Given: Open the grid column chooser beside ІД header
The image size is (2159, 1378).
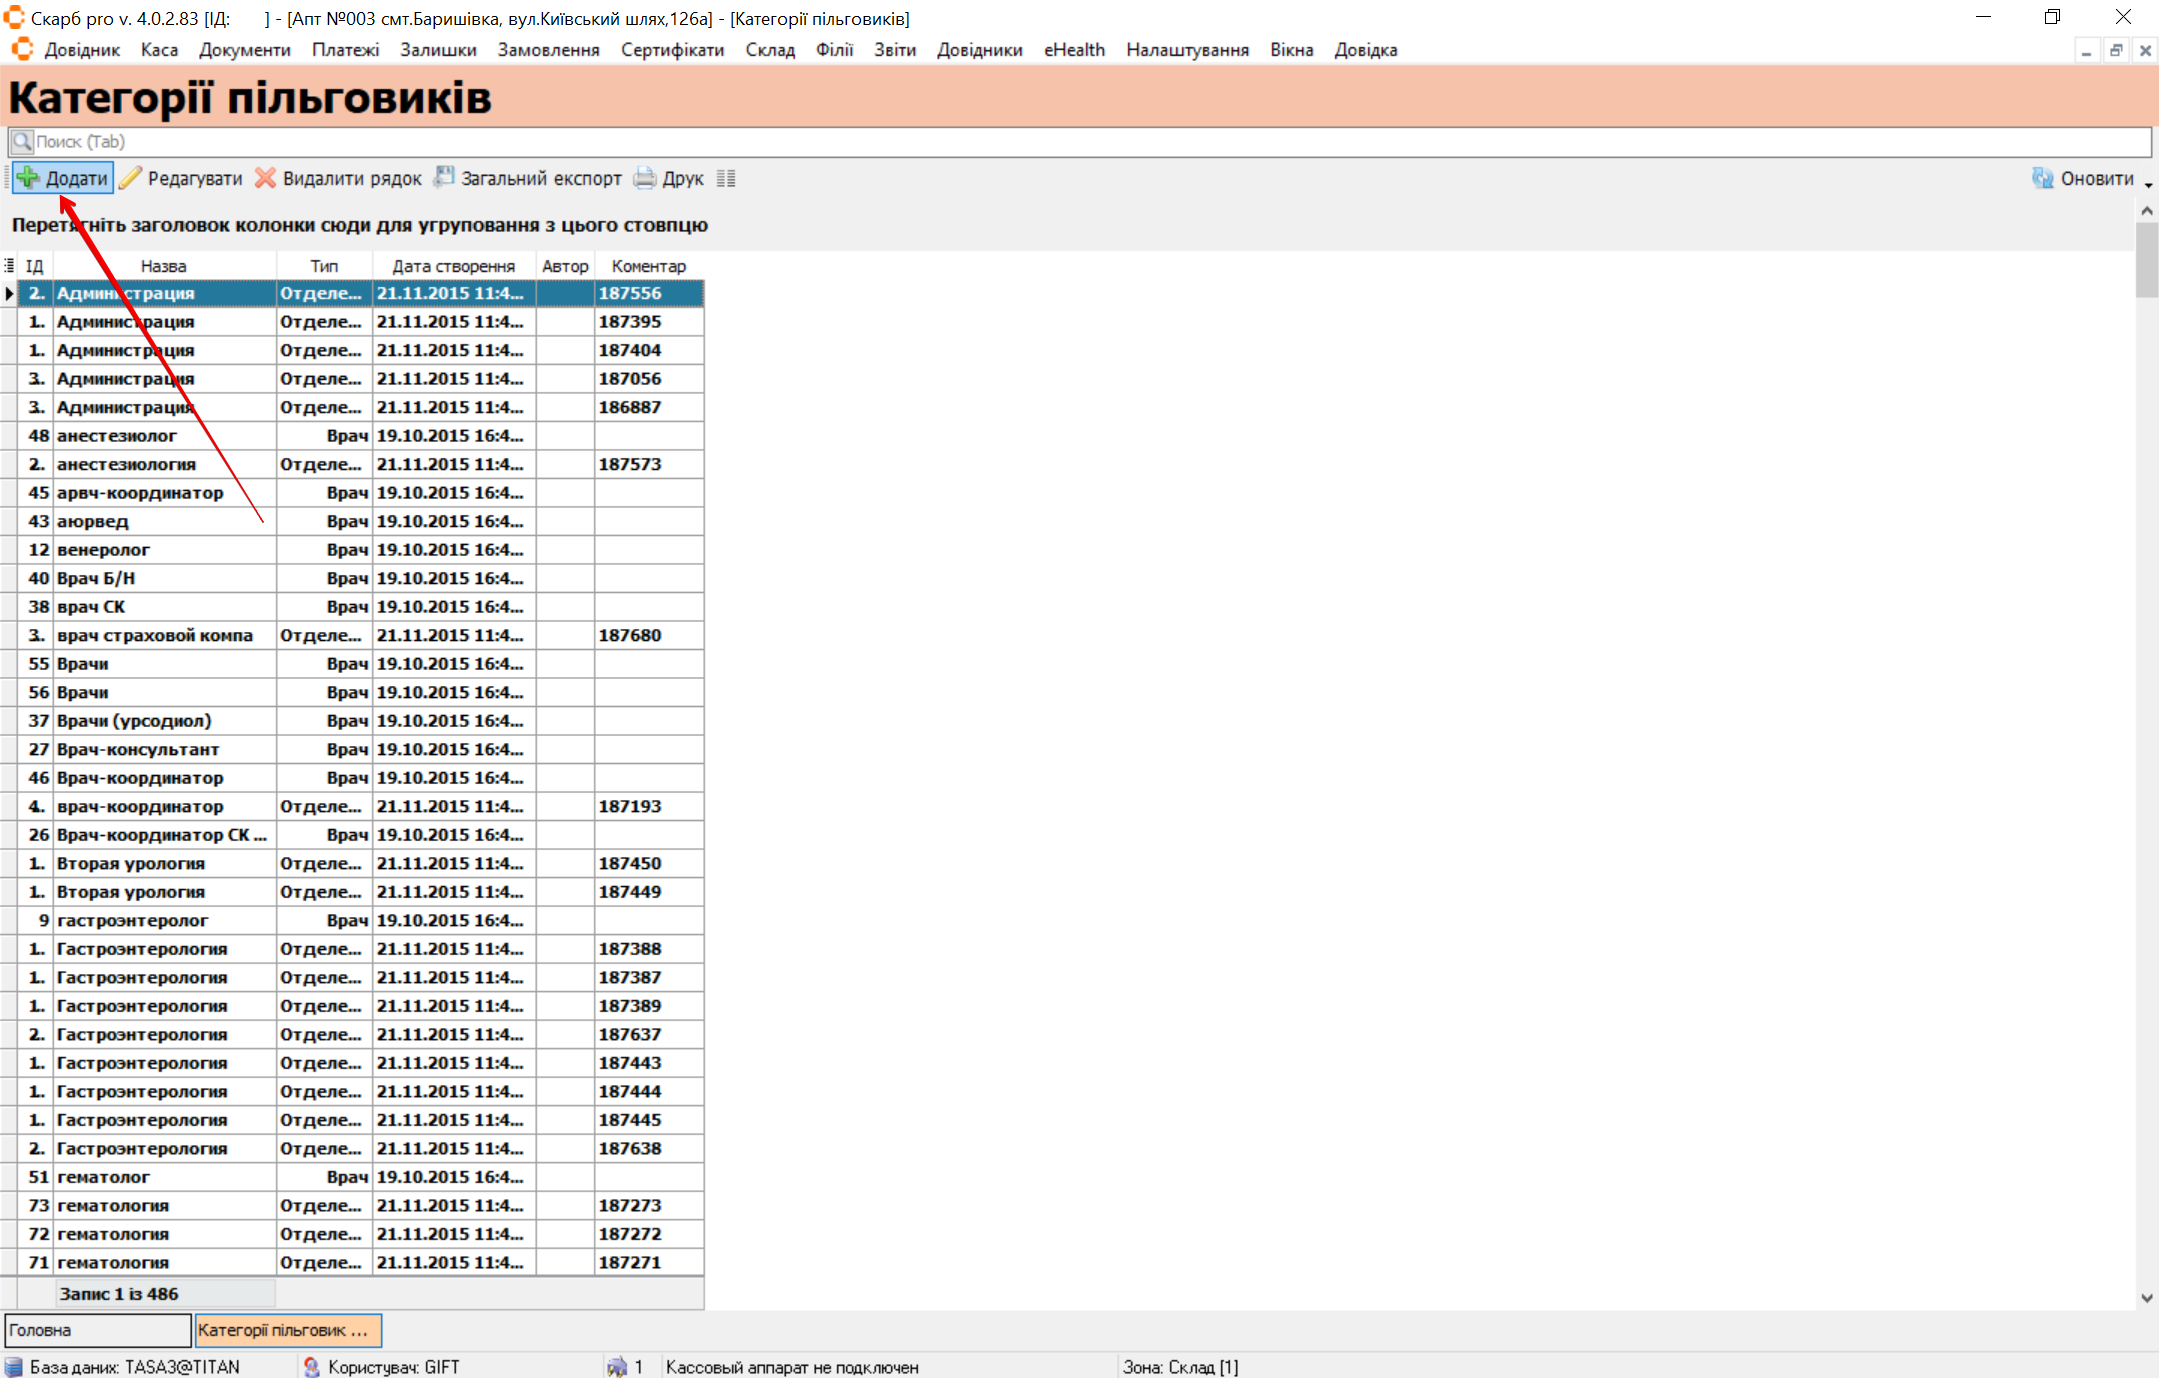Looking at the screenshot, I should tap(9, 266).
